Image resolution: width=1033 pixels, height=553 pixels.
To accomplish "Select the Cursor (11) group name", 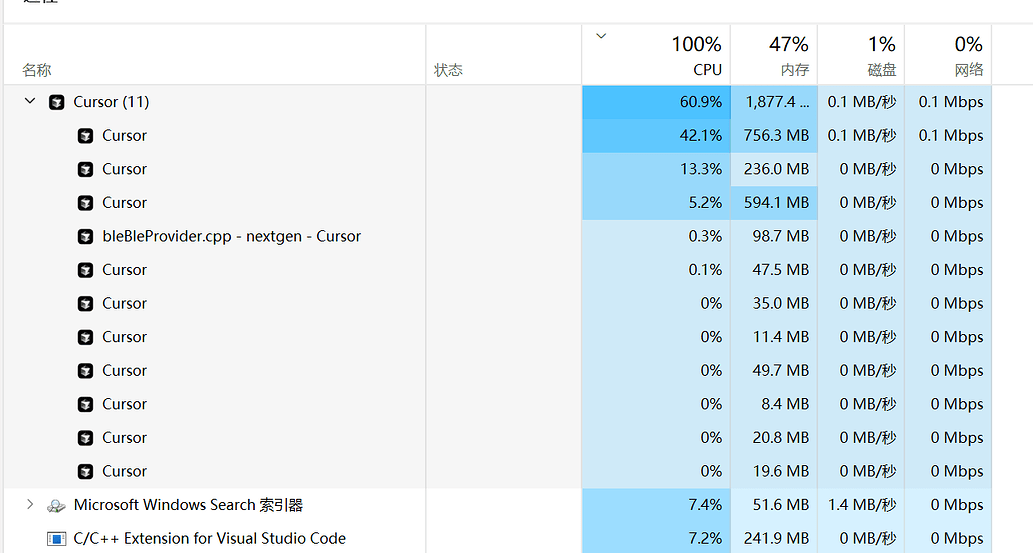I will pos(111,102).
